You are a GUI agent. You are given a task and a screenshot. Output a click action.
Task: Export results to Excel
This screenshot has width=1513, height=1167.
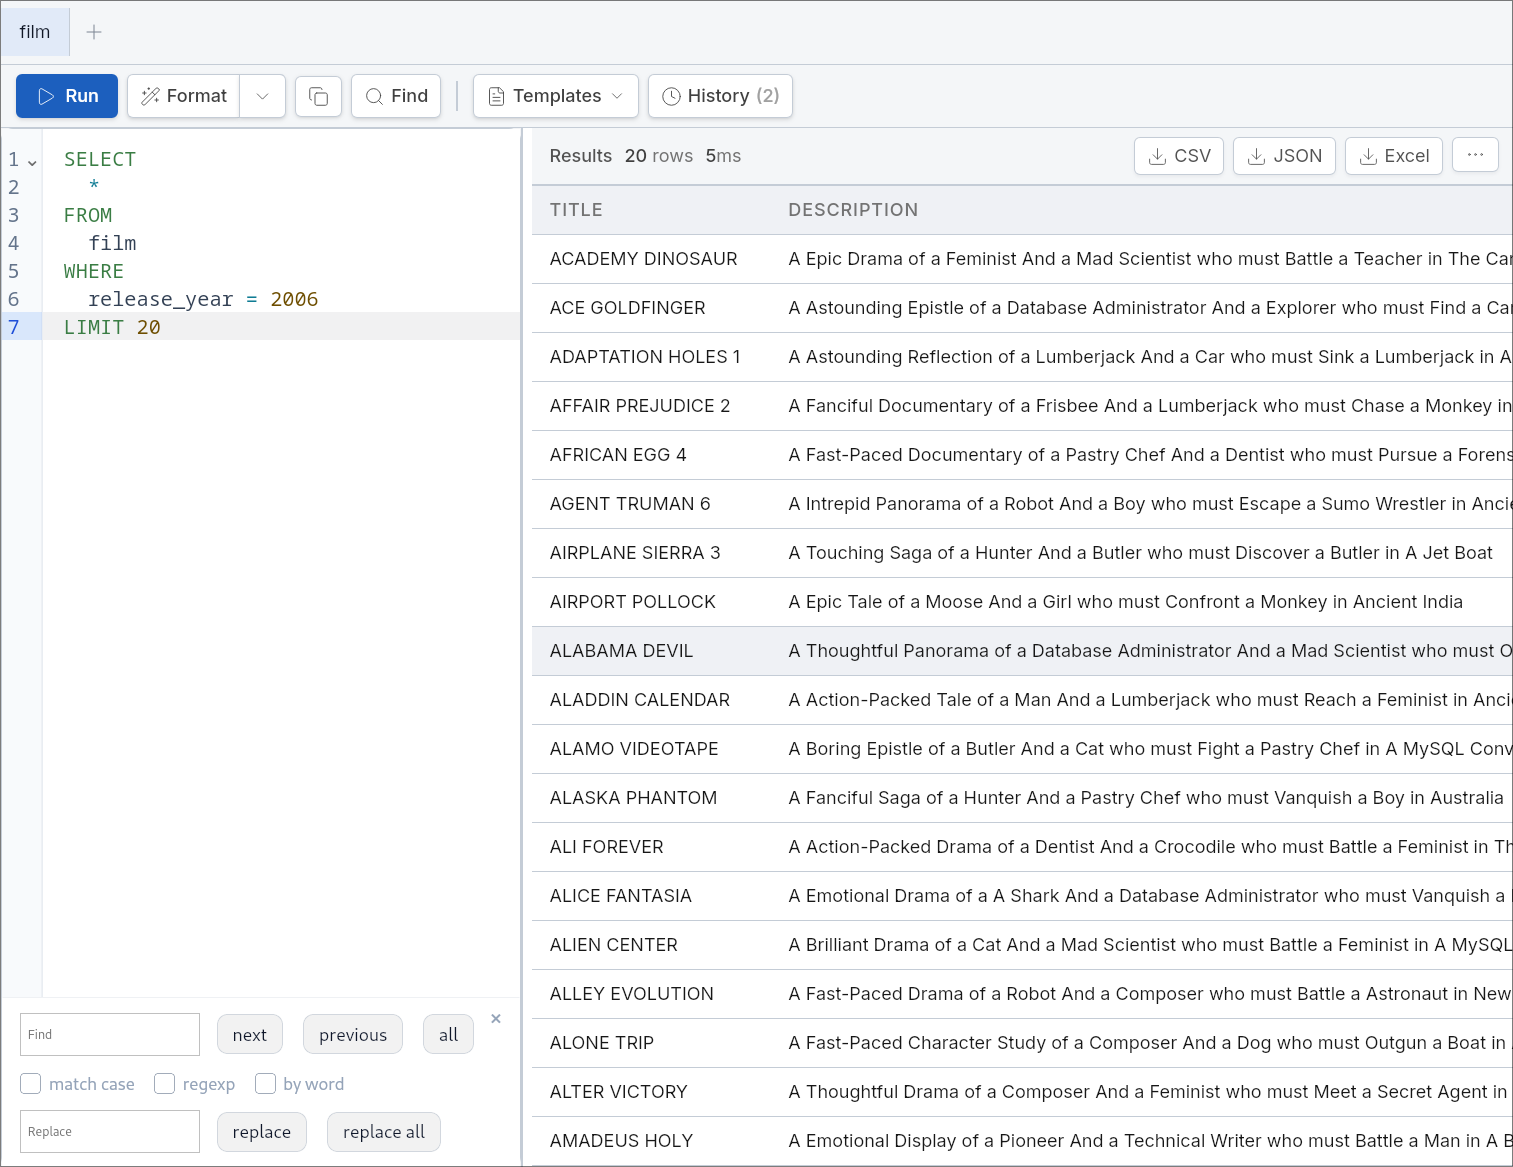pyautogui.click(x=1394, y=156)
